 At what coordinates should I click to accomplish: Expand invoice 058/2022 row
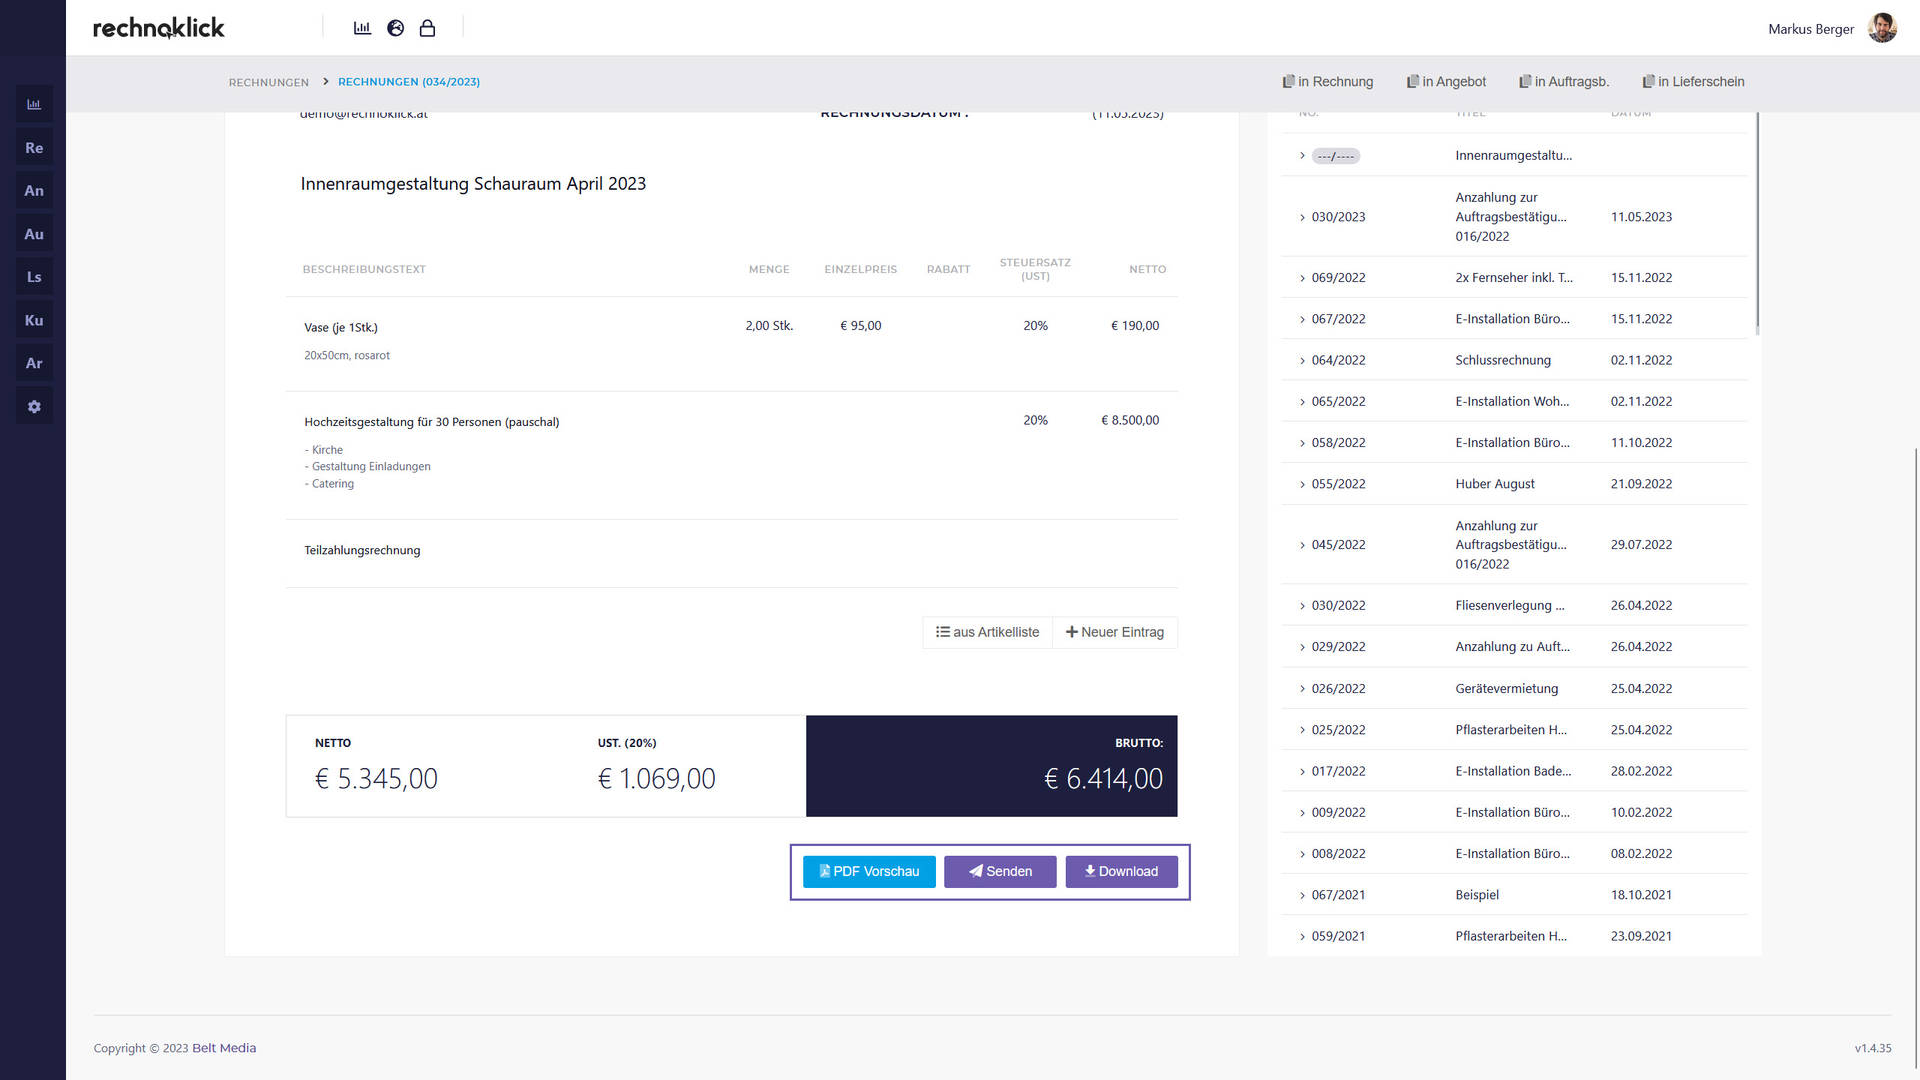1302,443
